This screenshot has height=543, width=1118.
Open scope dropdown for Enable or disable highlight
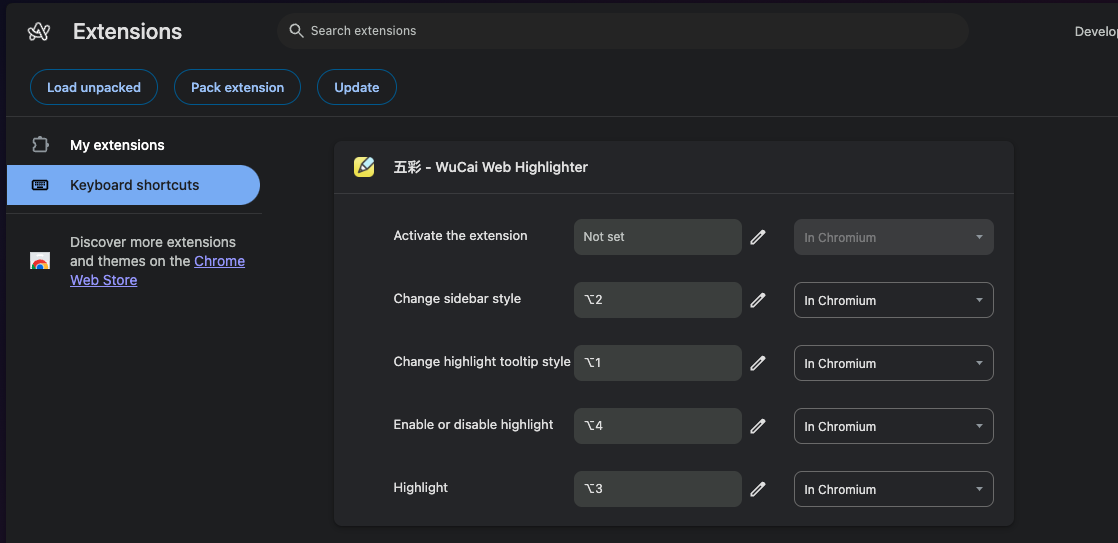[x=893, y=426]
